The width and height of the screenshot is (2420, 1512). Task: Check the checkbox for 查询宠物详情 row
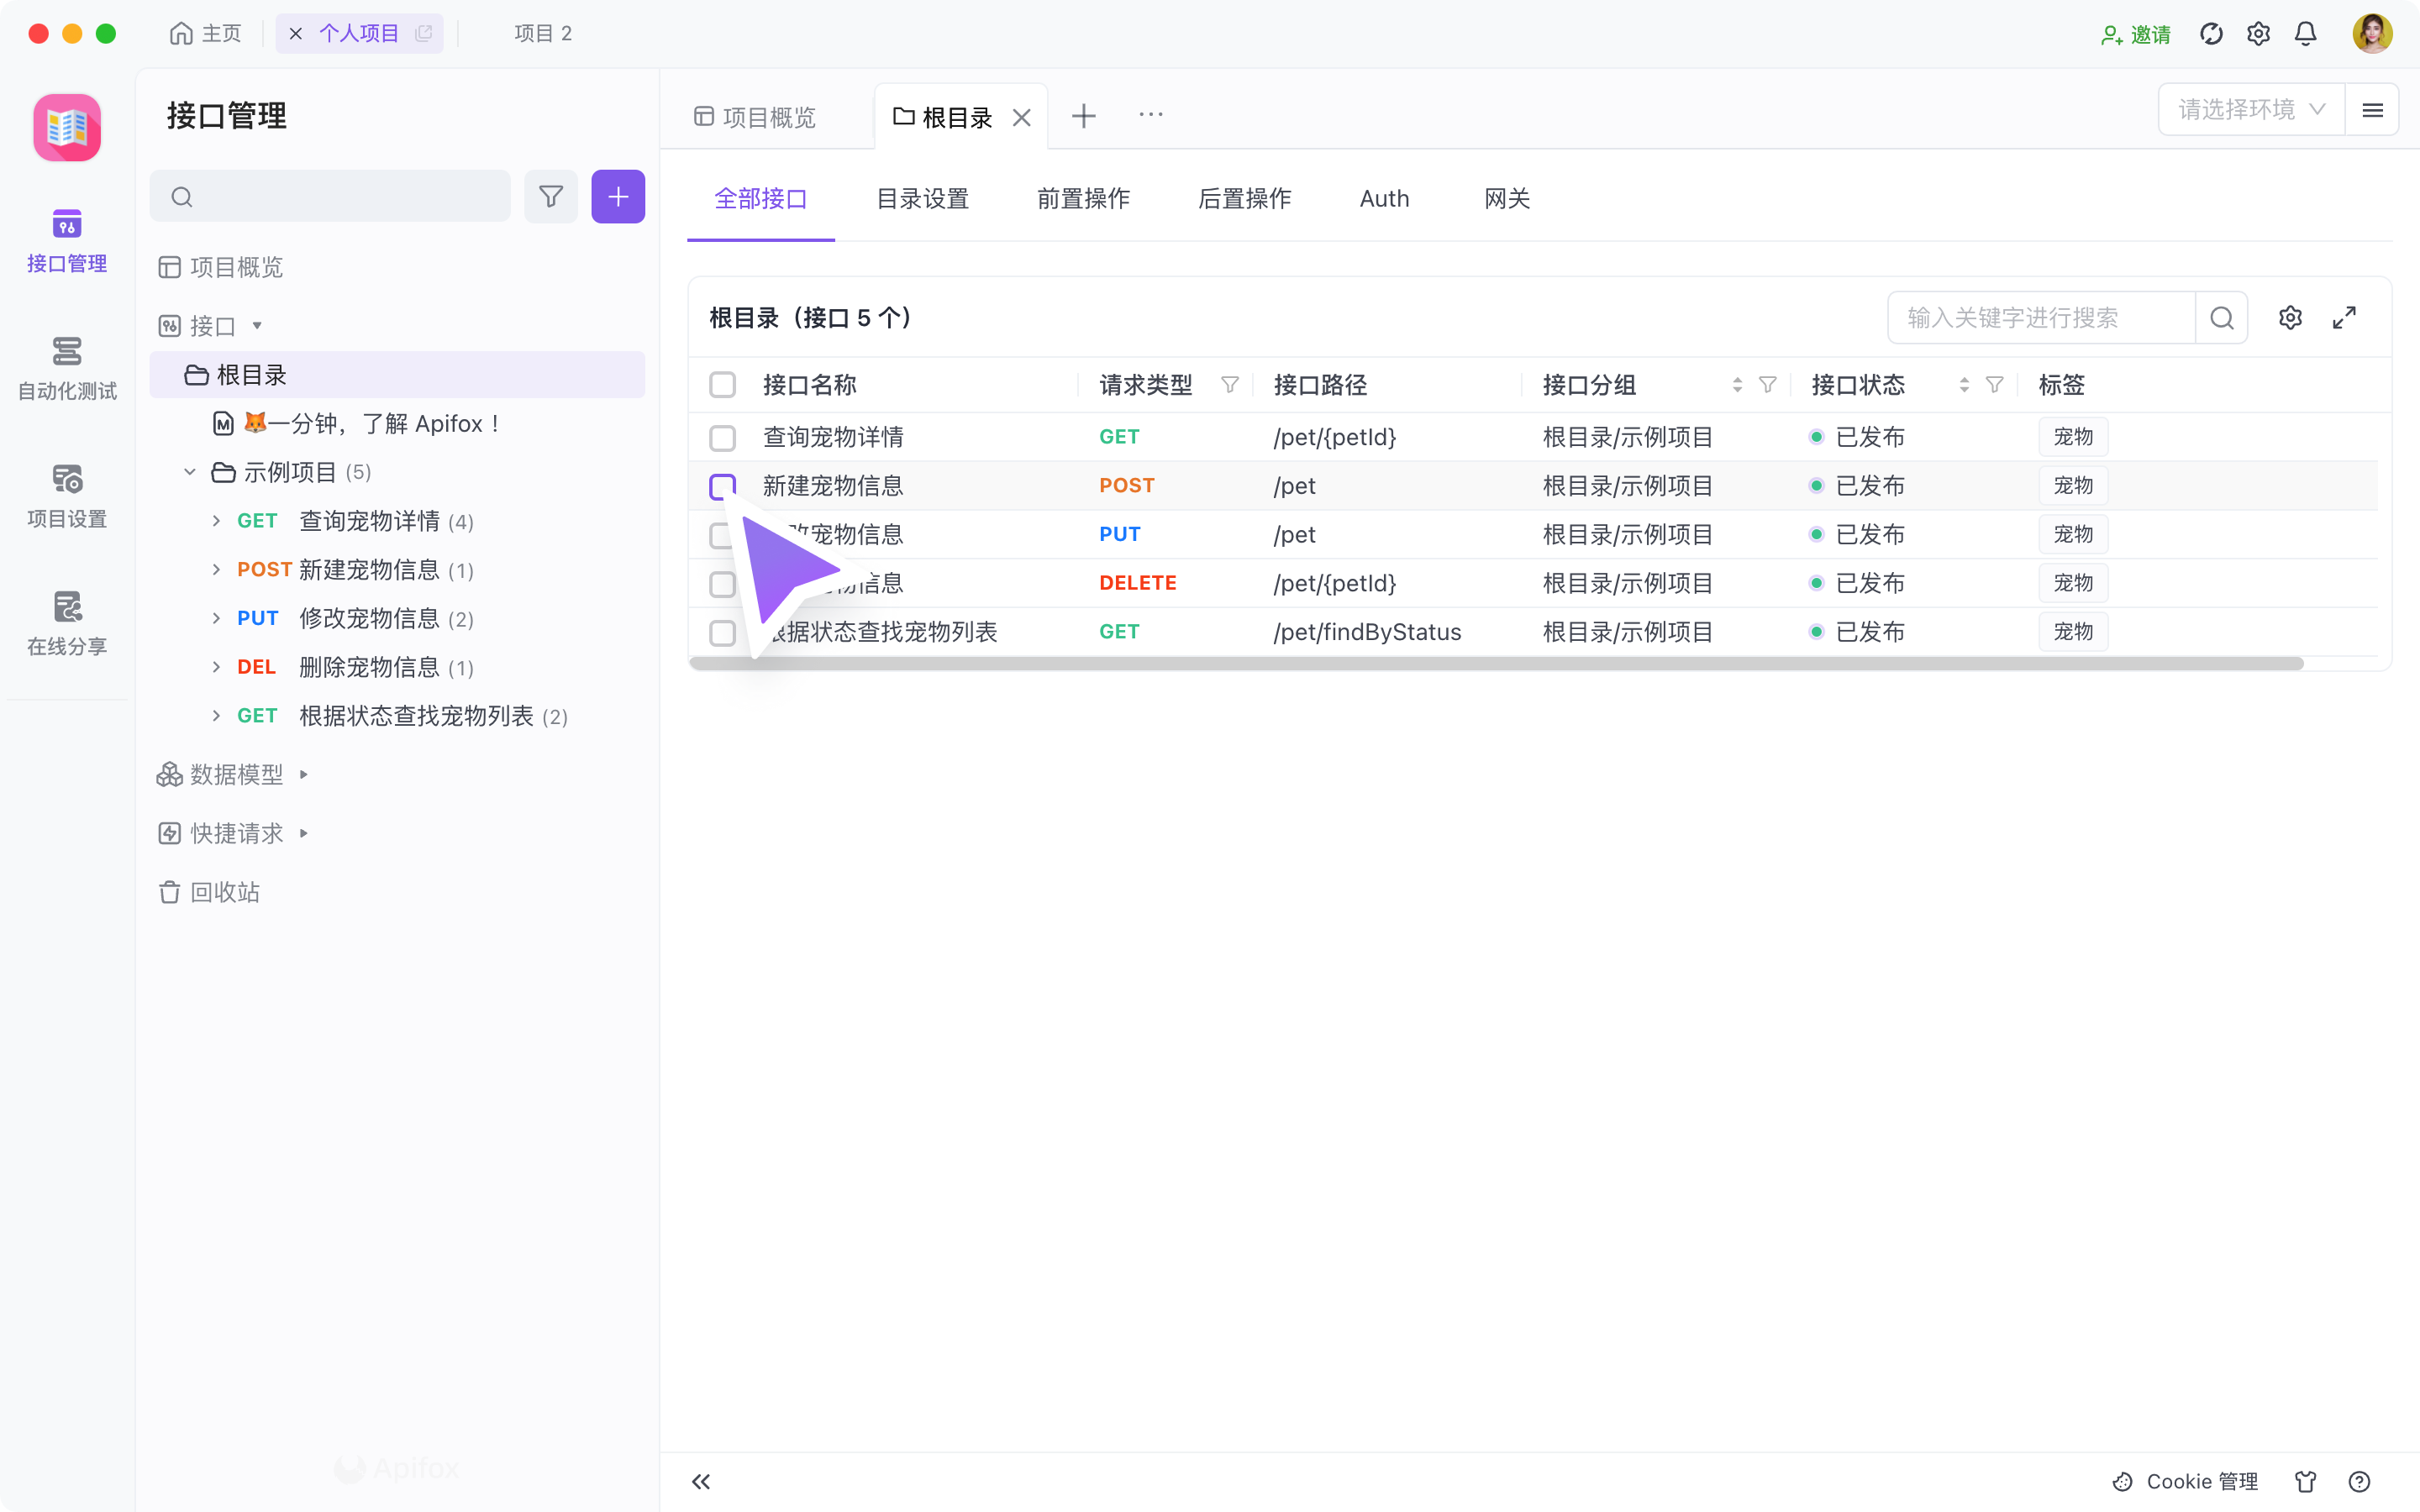(x=722, y=437)
